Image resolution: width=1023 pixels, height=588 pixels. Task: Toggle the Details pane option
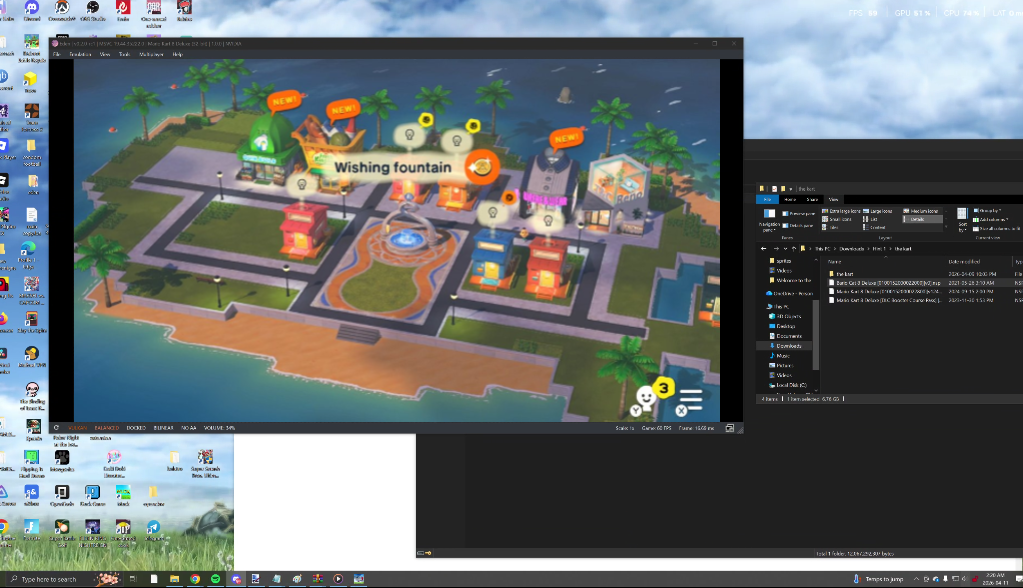click(798, 226)
